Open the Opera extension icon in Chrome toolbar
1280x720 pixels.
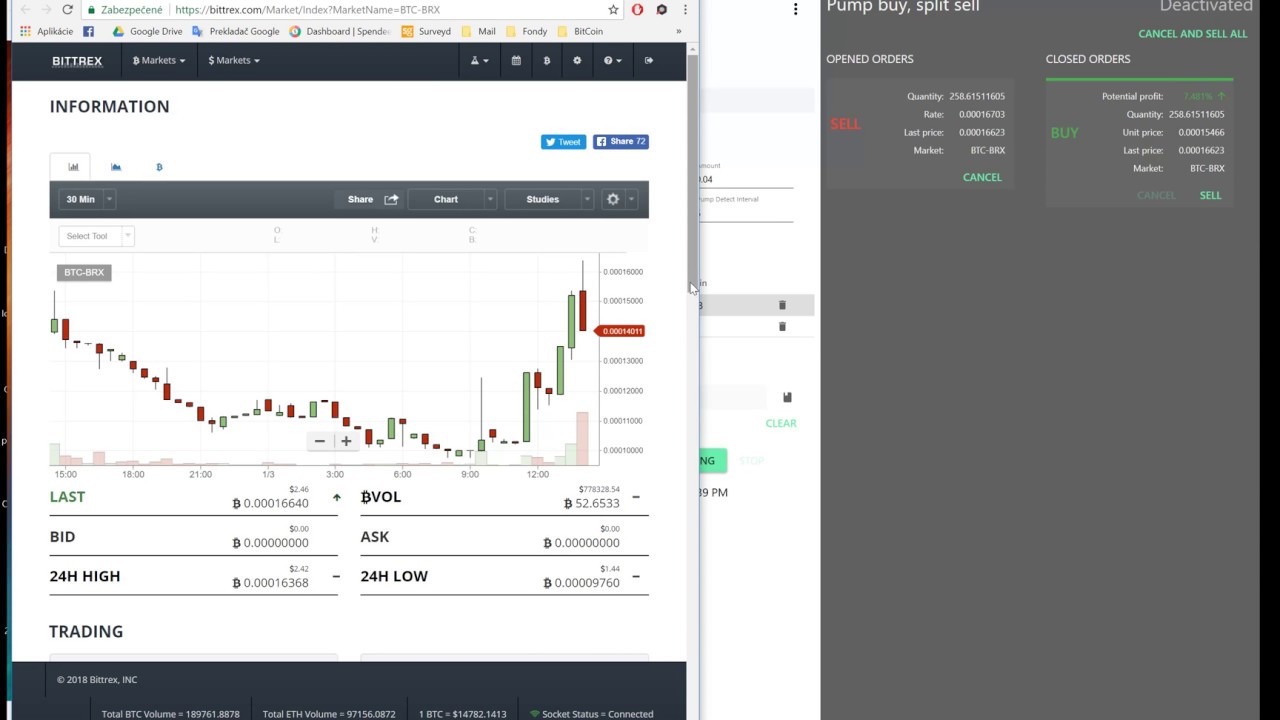(638, 9)
